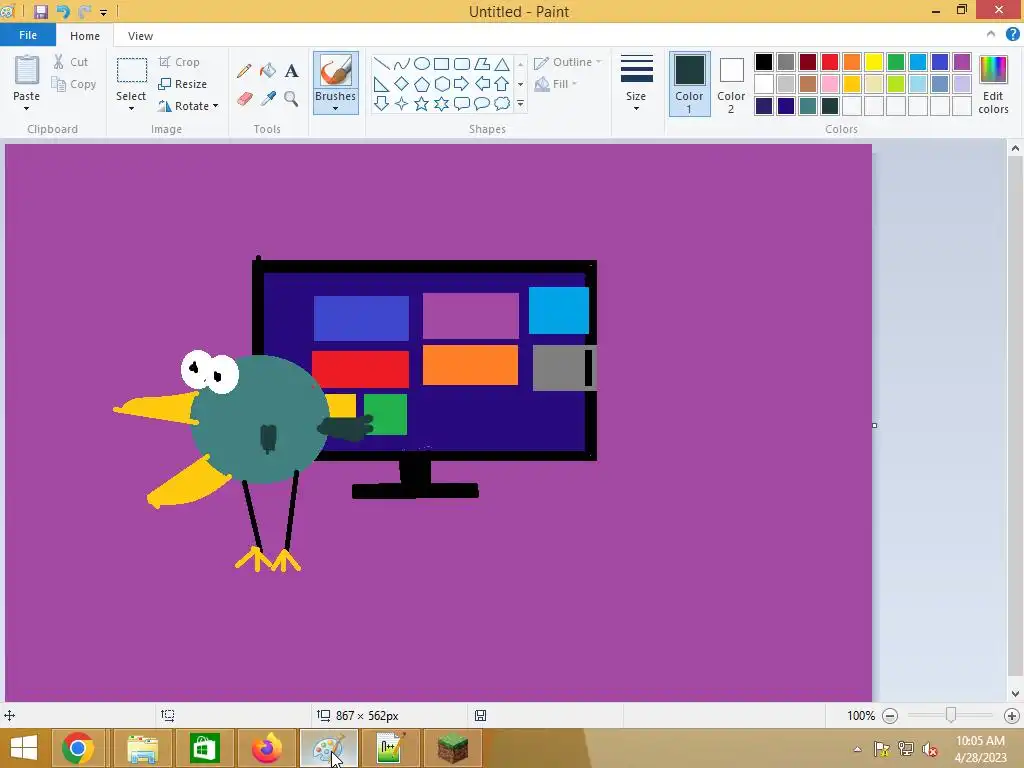Click the muted volume tray icon

pos(930,749)
